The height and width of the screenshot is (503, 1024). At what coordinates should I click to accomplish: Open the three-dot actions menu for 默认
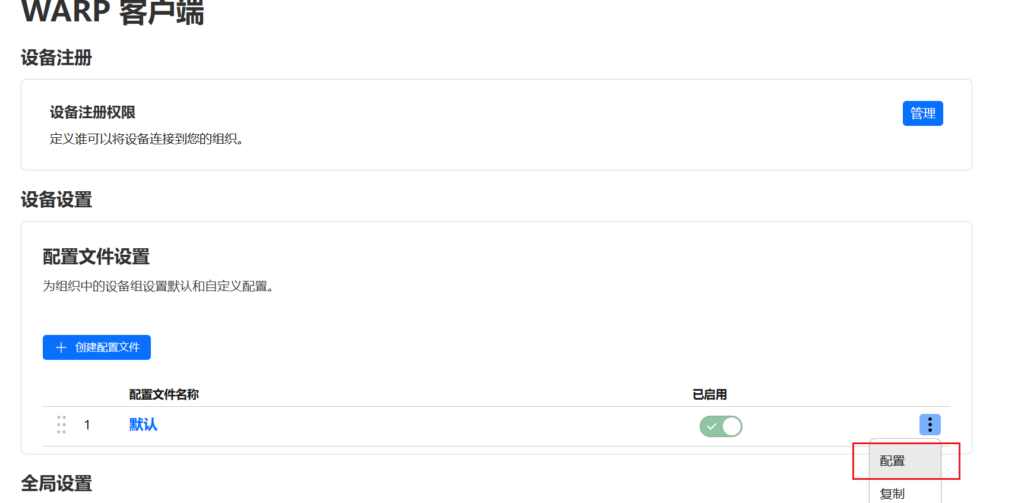930,425
